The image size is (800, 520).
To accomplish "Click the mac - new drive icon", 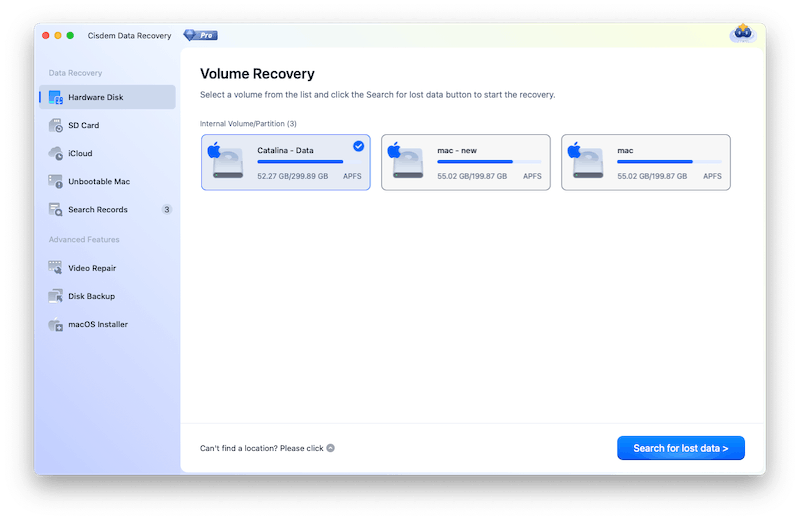I will click(x=406, y=161).
